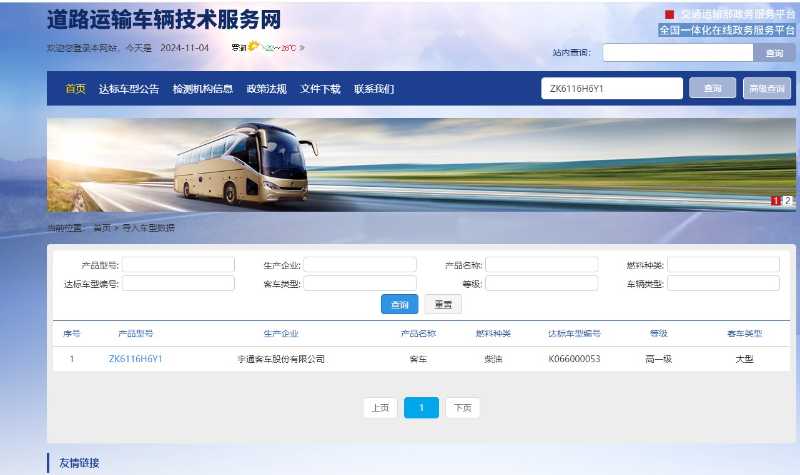Go to previous page 上页
This screenshot has width=800, height=475.
click(x=380, y=408)
